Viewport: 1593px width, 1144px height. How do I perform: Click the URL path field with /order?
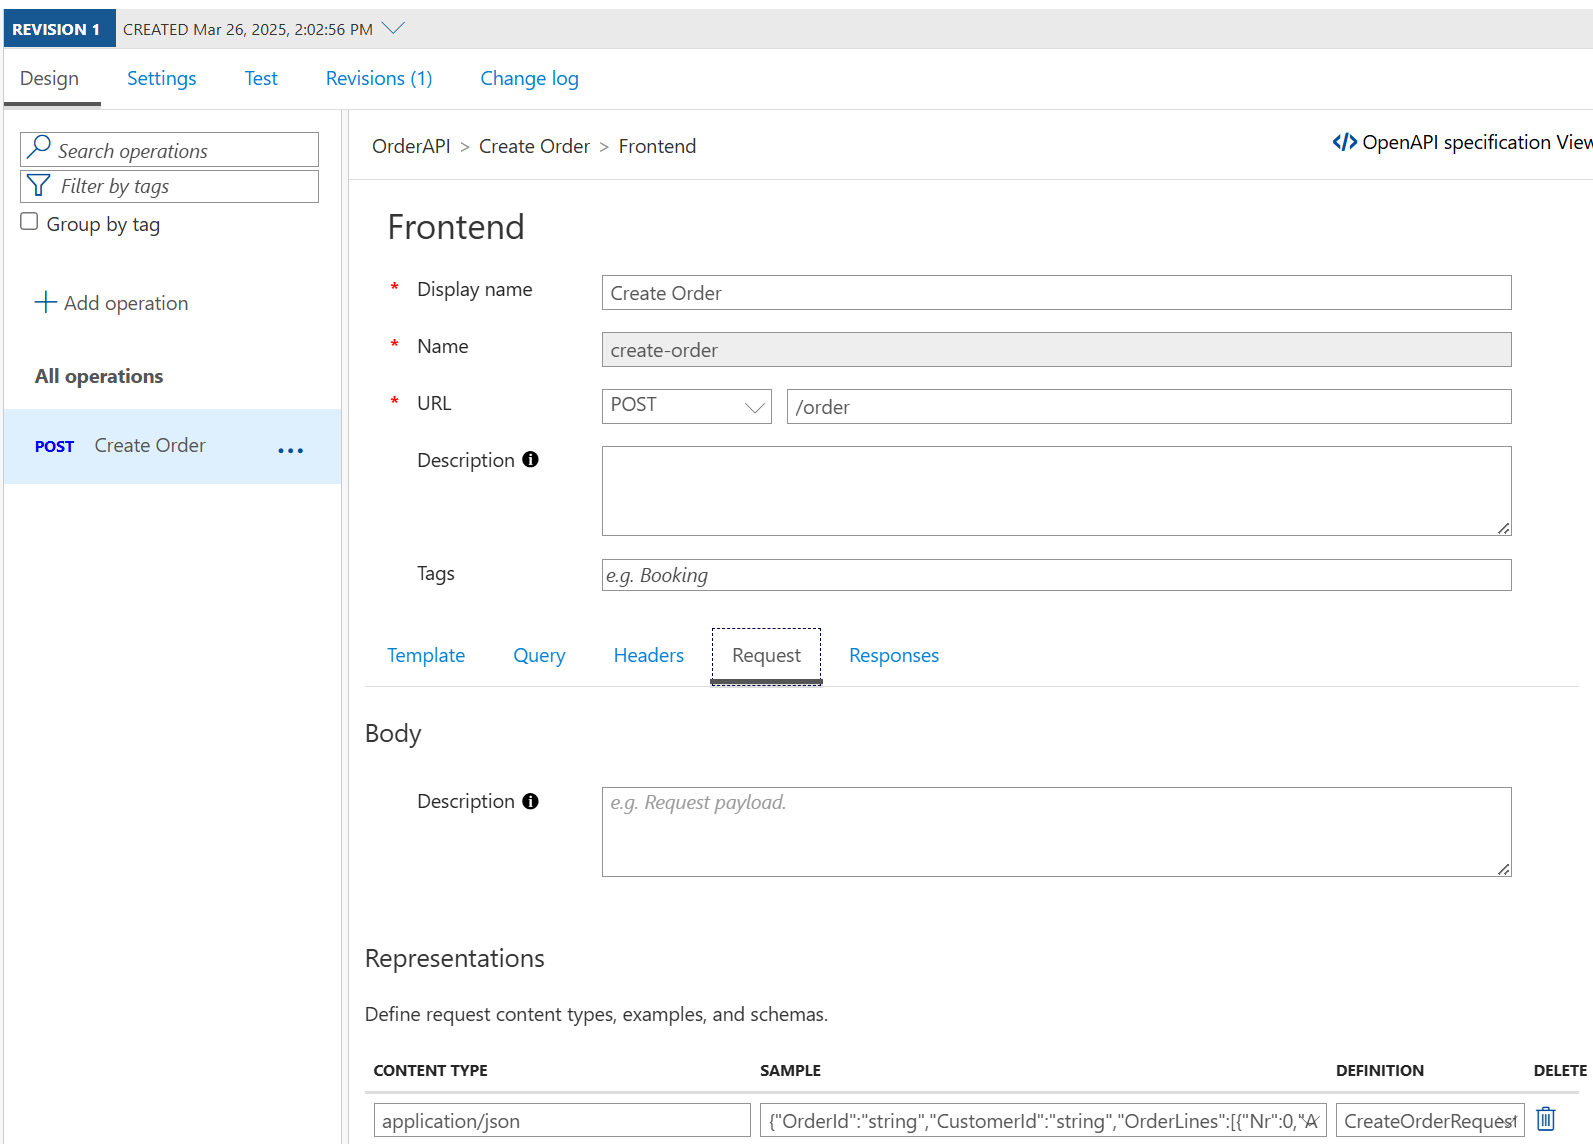[x=1149, y=407]
